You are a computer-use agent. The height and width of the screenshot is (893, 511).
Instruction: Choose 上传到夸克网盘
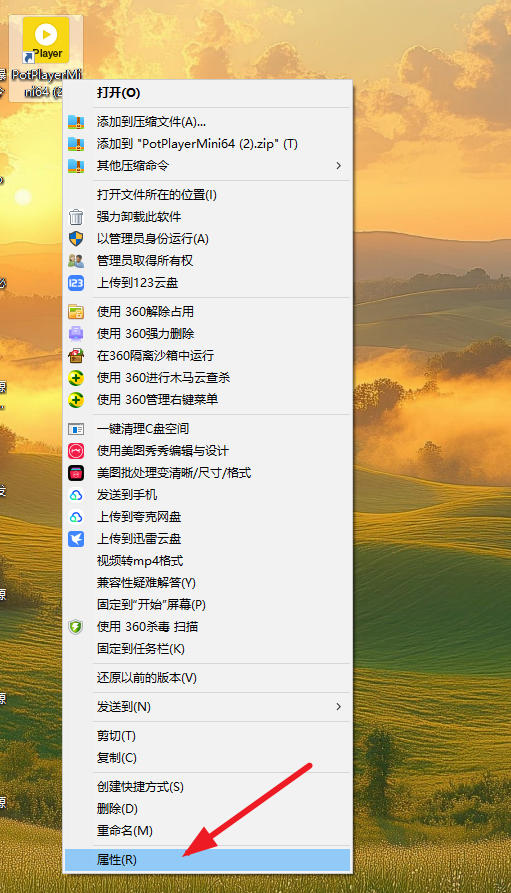pyautogui.click(x=207, y=517)
